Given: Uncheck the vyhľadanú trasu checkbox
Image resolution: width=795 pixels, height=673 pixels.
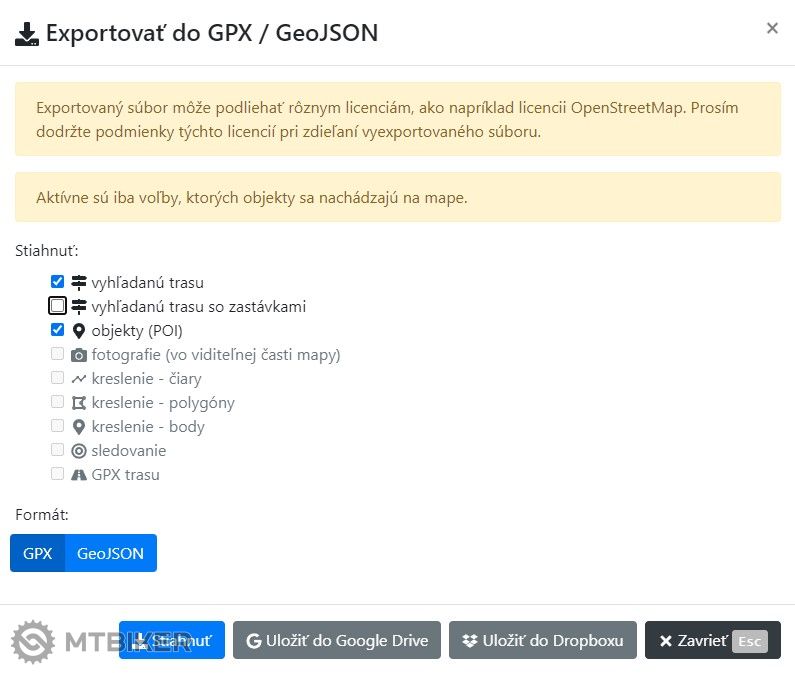Looking at the screenshot, I should [x=58, y=282].
